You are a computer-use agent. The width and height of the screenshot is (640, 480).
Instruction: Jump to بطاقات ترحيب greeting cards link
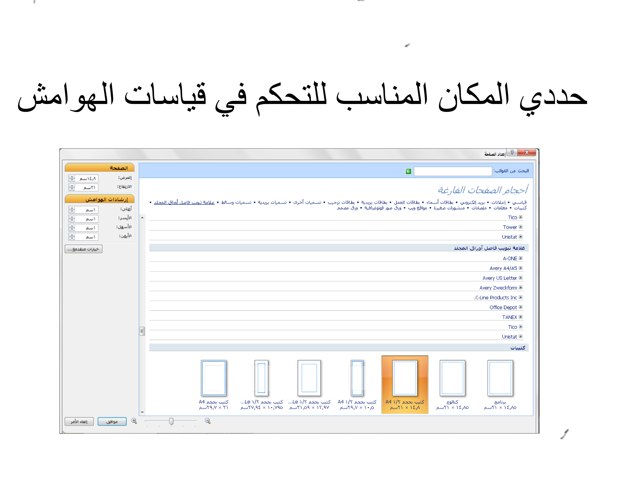tap(342, 202)
